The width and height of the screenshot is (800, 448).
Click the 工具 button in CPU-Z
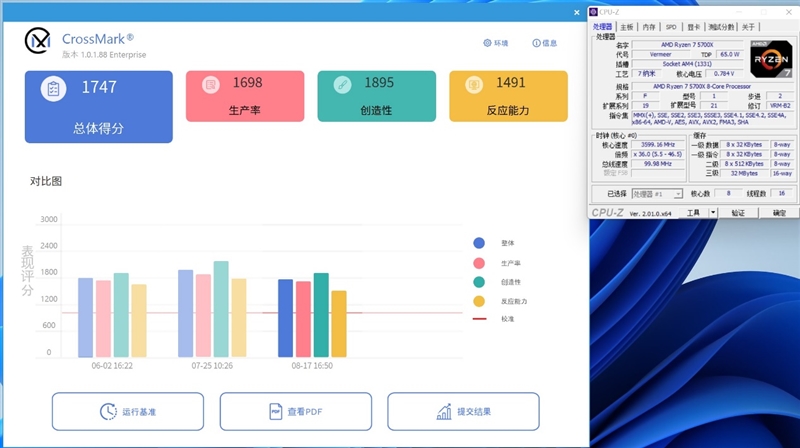tap(693, 213)
